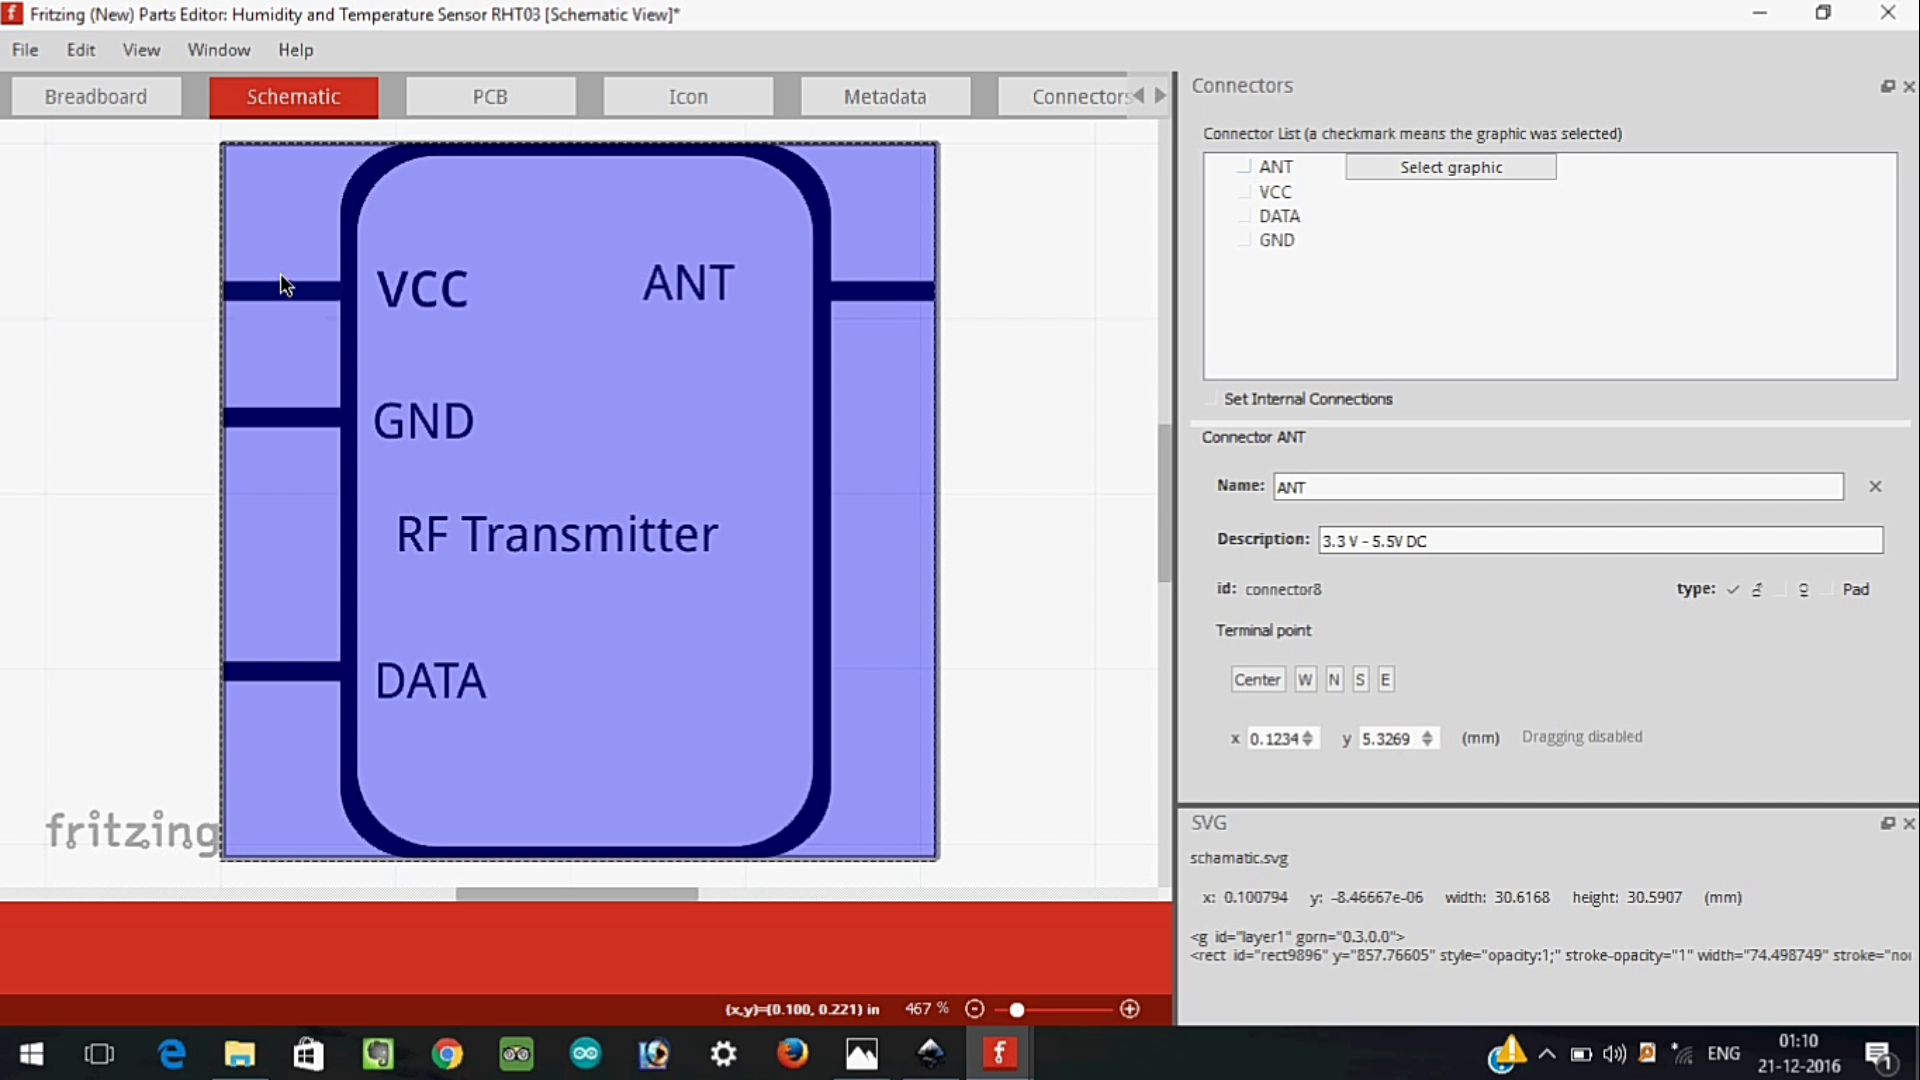Switch to the Icon tab
1920x1080 pixels.
pos(688,97)
